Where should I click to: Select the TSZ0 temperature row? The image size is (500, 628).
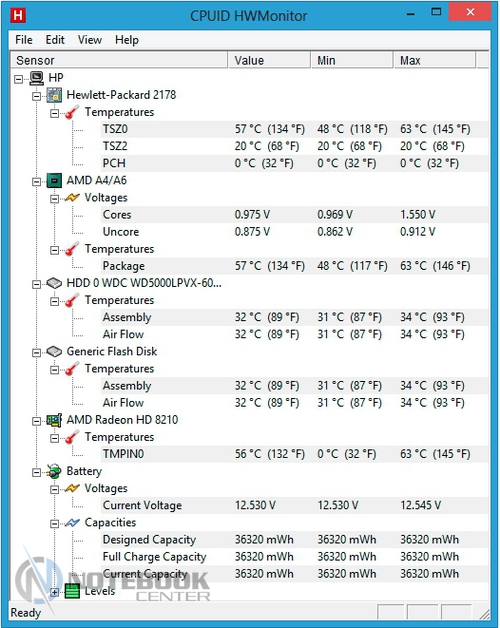point(294,129)
